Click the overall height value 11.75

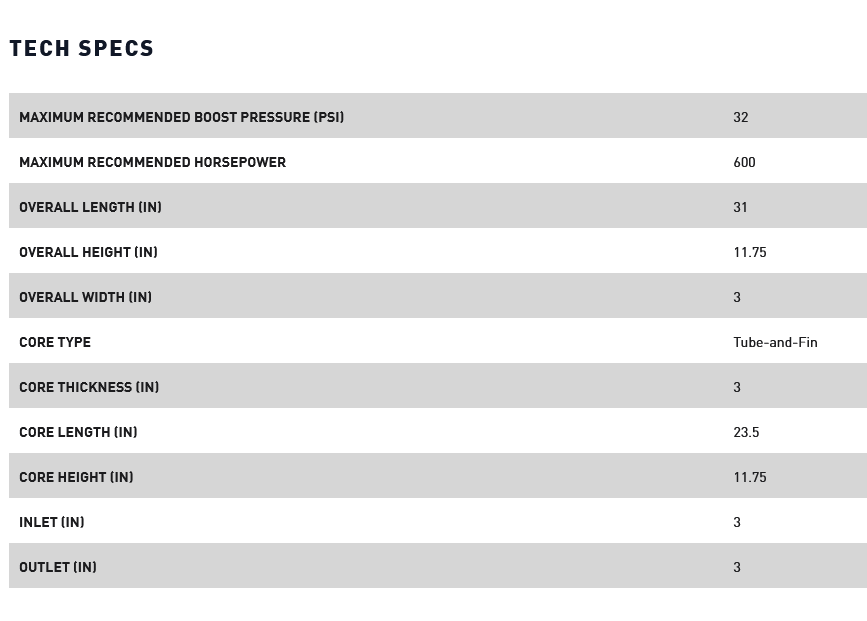click(749, 252)
